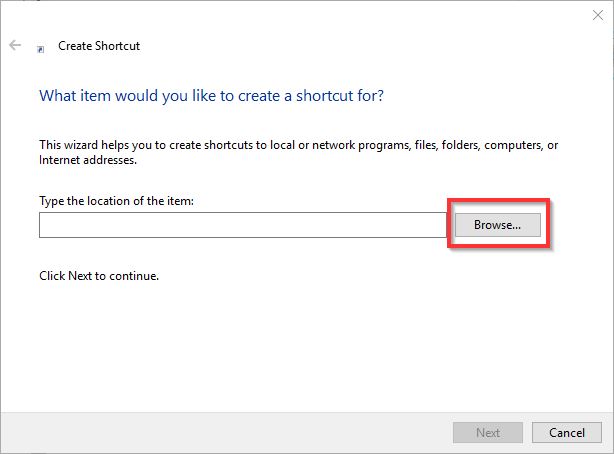Viewport: 614px width, 454px height.
Task: Click the 'Type the location of the item:' label
Action: (x=115, y=201)
